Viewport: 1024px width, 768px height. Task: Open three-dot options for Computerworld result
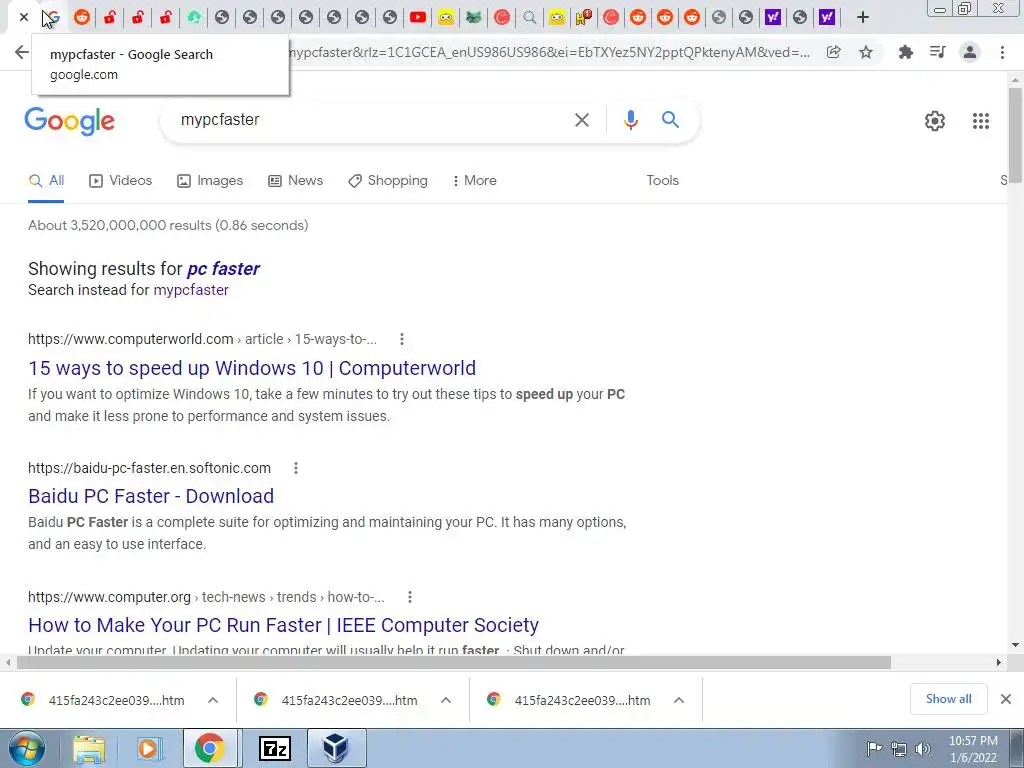(x=402, y=339)
